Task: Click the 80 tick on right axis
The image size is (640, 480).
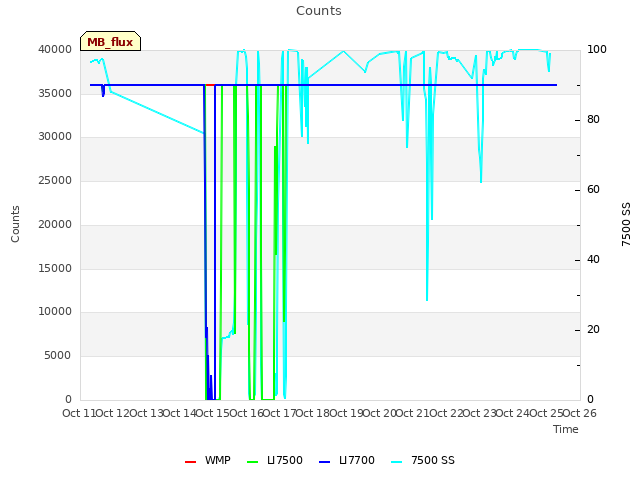Action: click(593, 120)
